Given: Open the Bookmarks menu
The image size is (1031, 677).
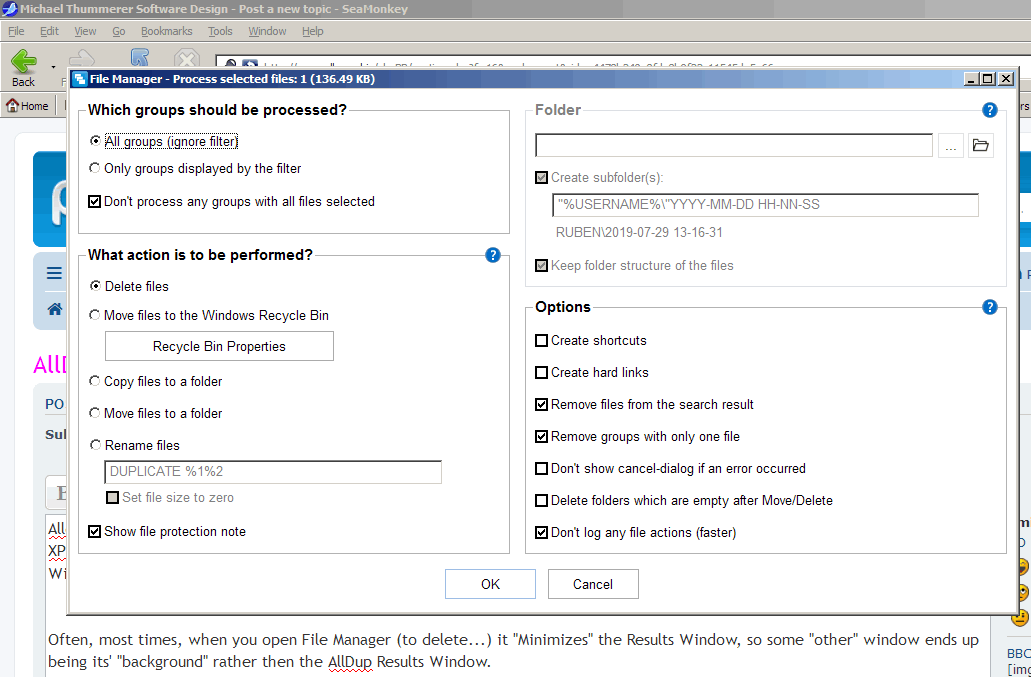Looking at the screenshot, I should [166, 32].
